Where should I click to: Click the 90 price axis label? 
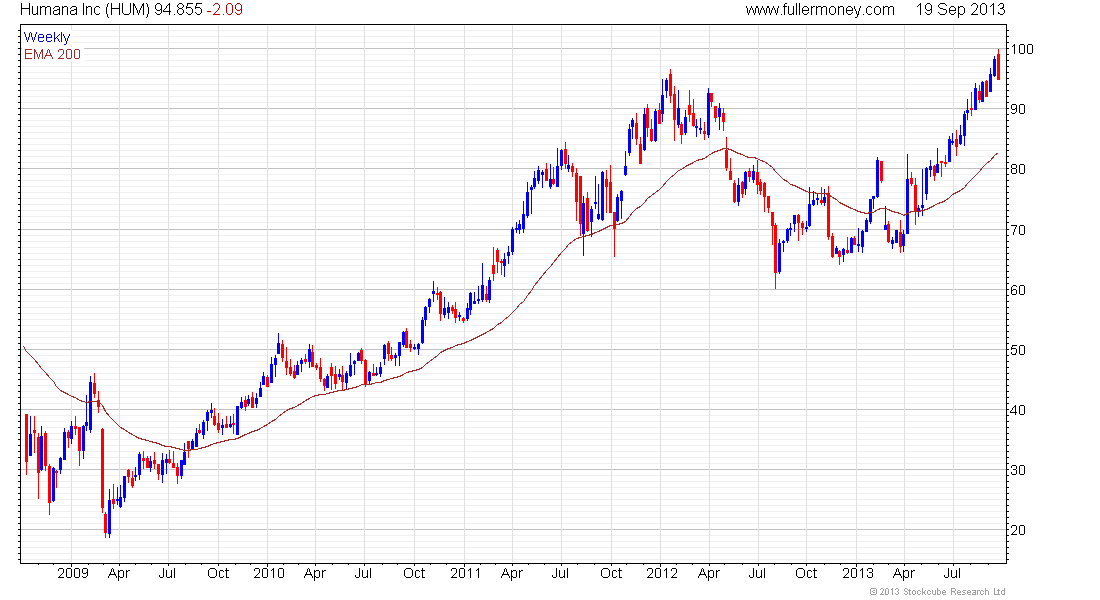tap(1018, 109)
